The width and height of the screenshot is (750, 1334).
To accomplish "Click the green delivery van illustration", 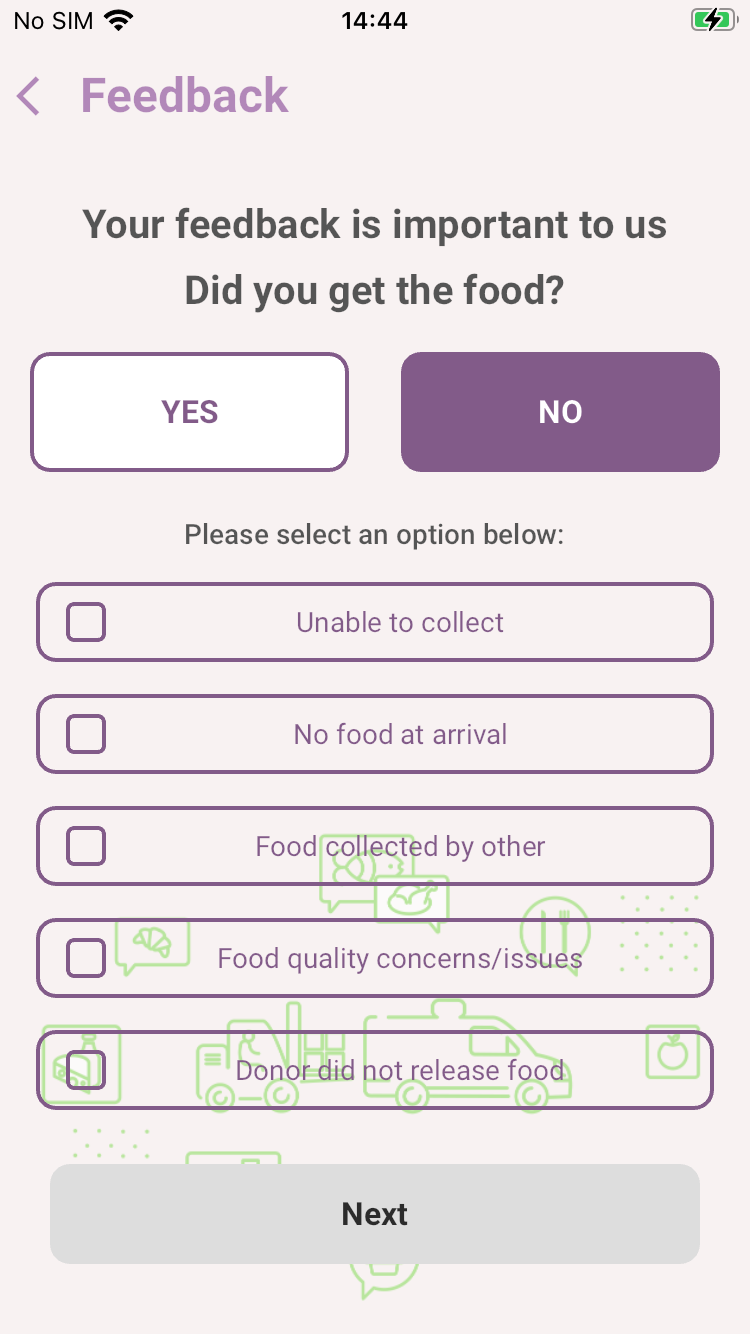I will point(465,1060).
